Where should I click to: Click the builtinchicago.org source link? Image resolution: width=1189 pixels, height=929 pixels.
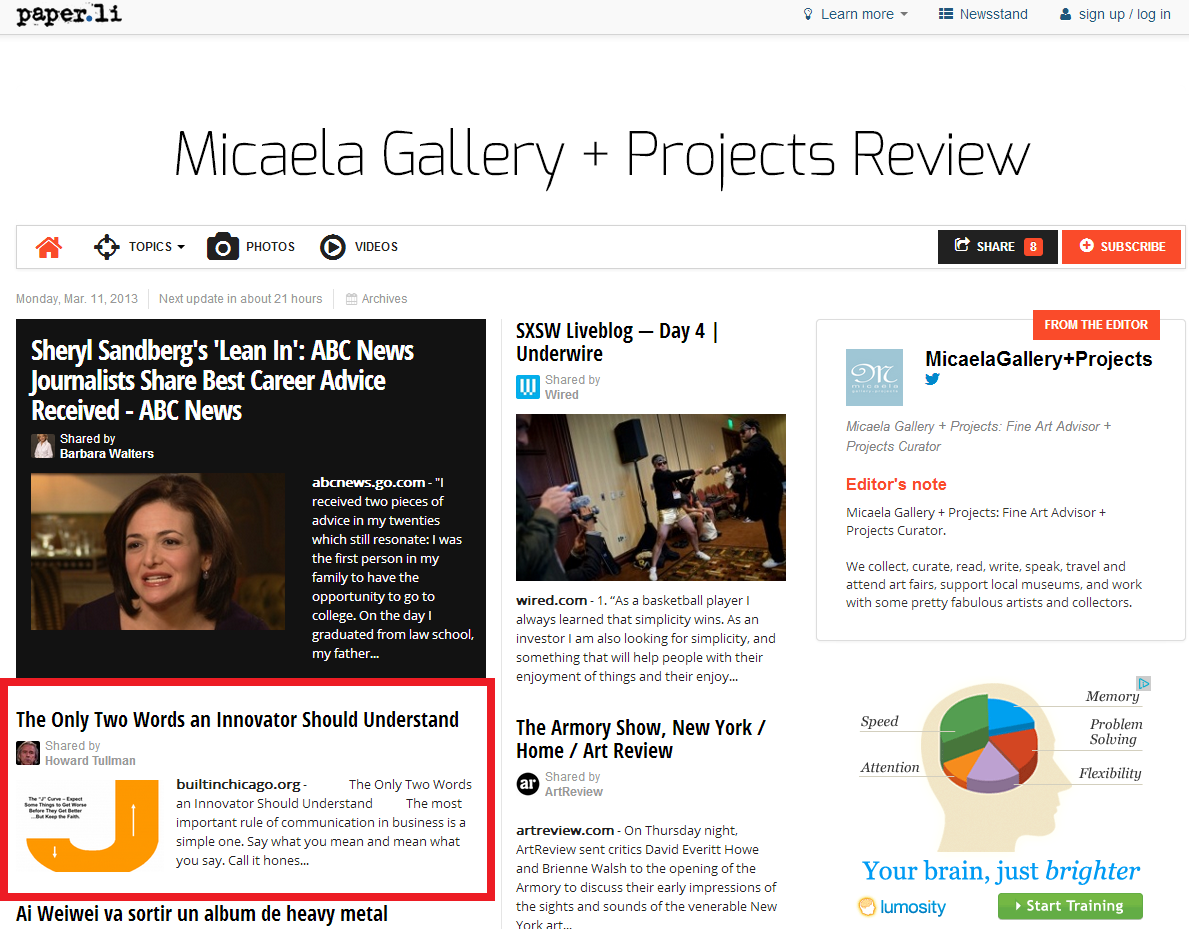[238, 784]
